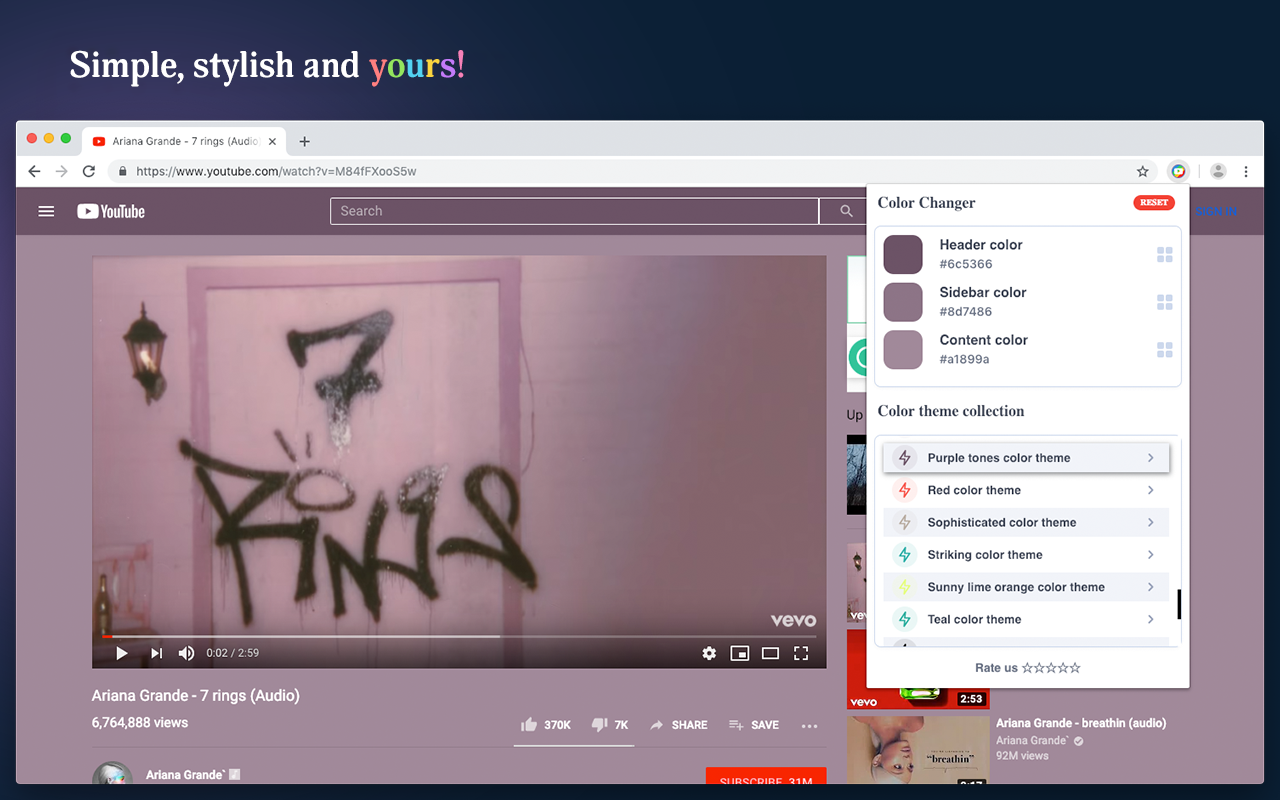
Task: Like the video (370K)
Action: pyautogui.click(x=546, y=725)
